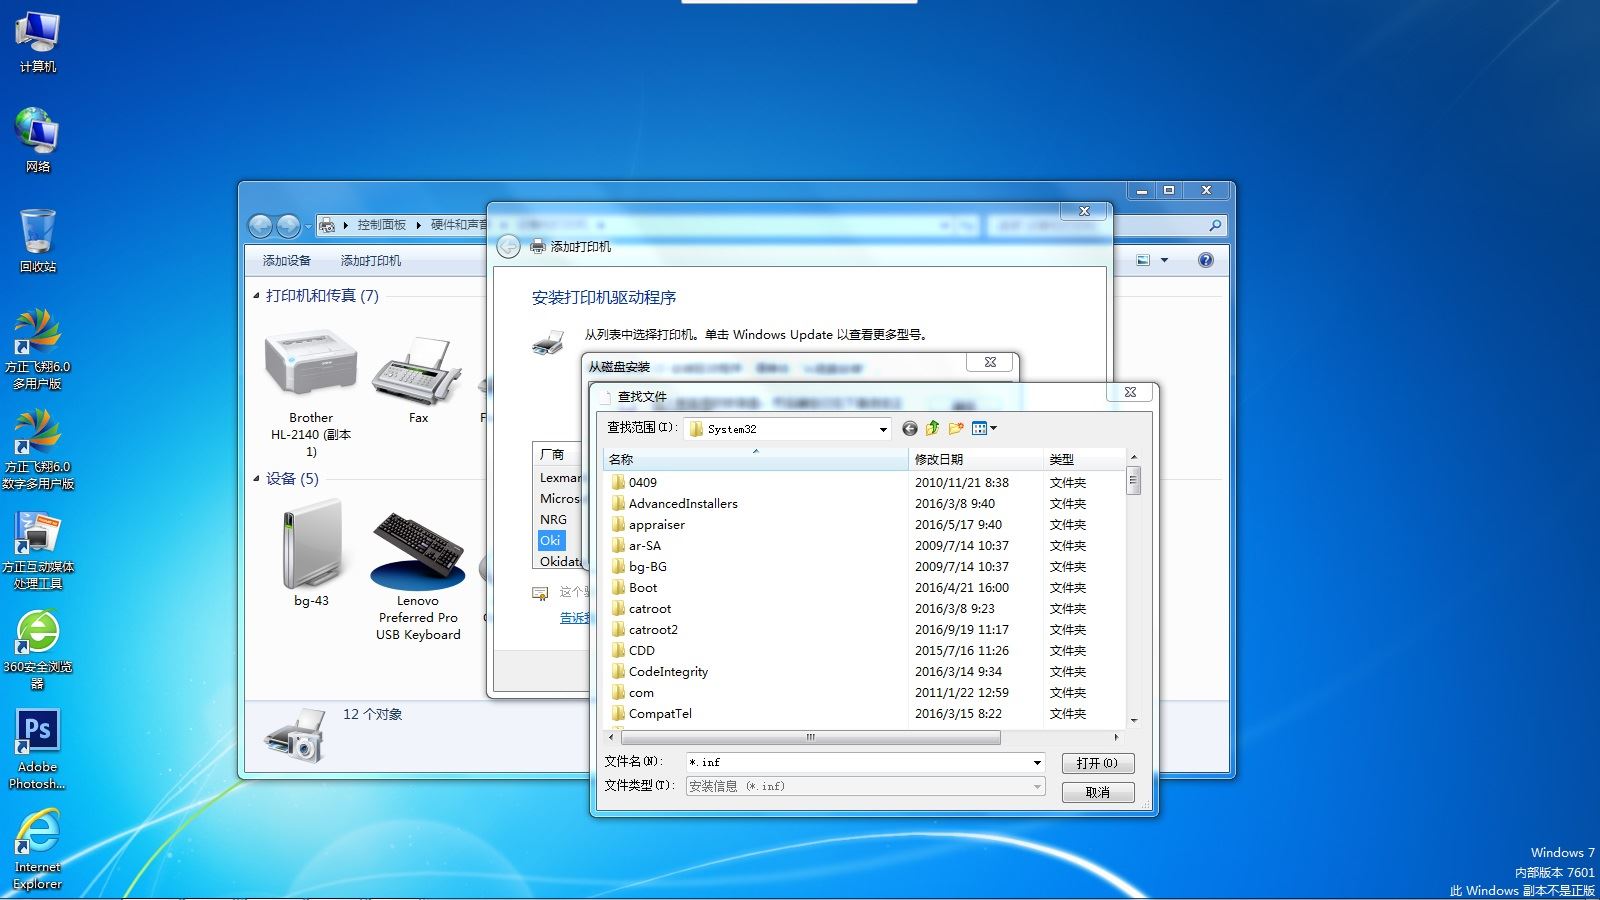Screen dimensions: 1600x900
Task: Click the horizontal scroll-right arrow
Action: click(1117, 738)
